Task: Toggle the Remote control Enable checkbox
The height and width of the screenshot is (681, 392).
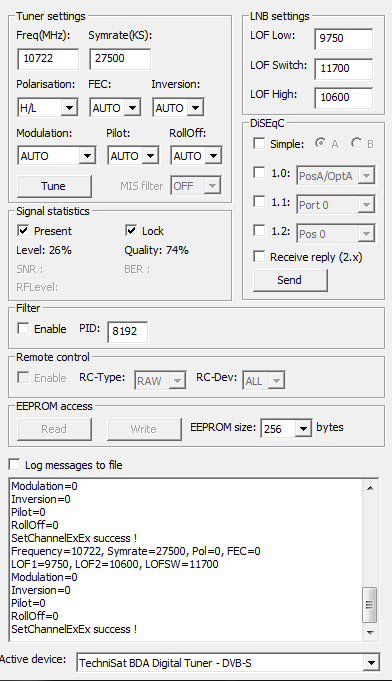Action: pyautogui.click(x=23, y=378)
